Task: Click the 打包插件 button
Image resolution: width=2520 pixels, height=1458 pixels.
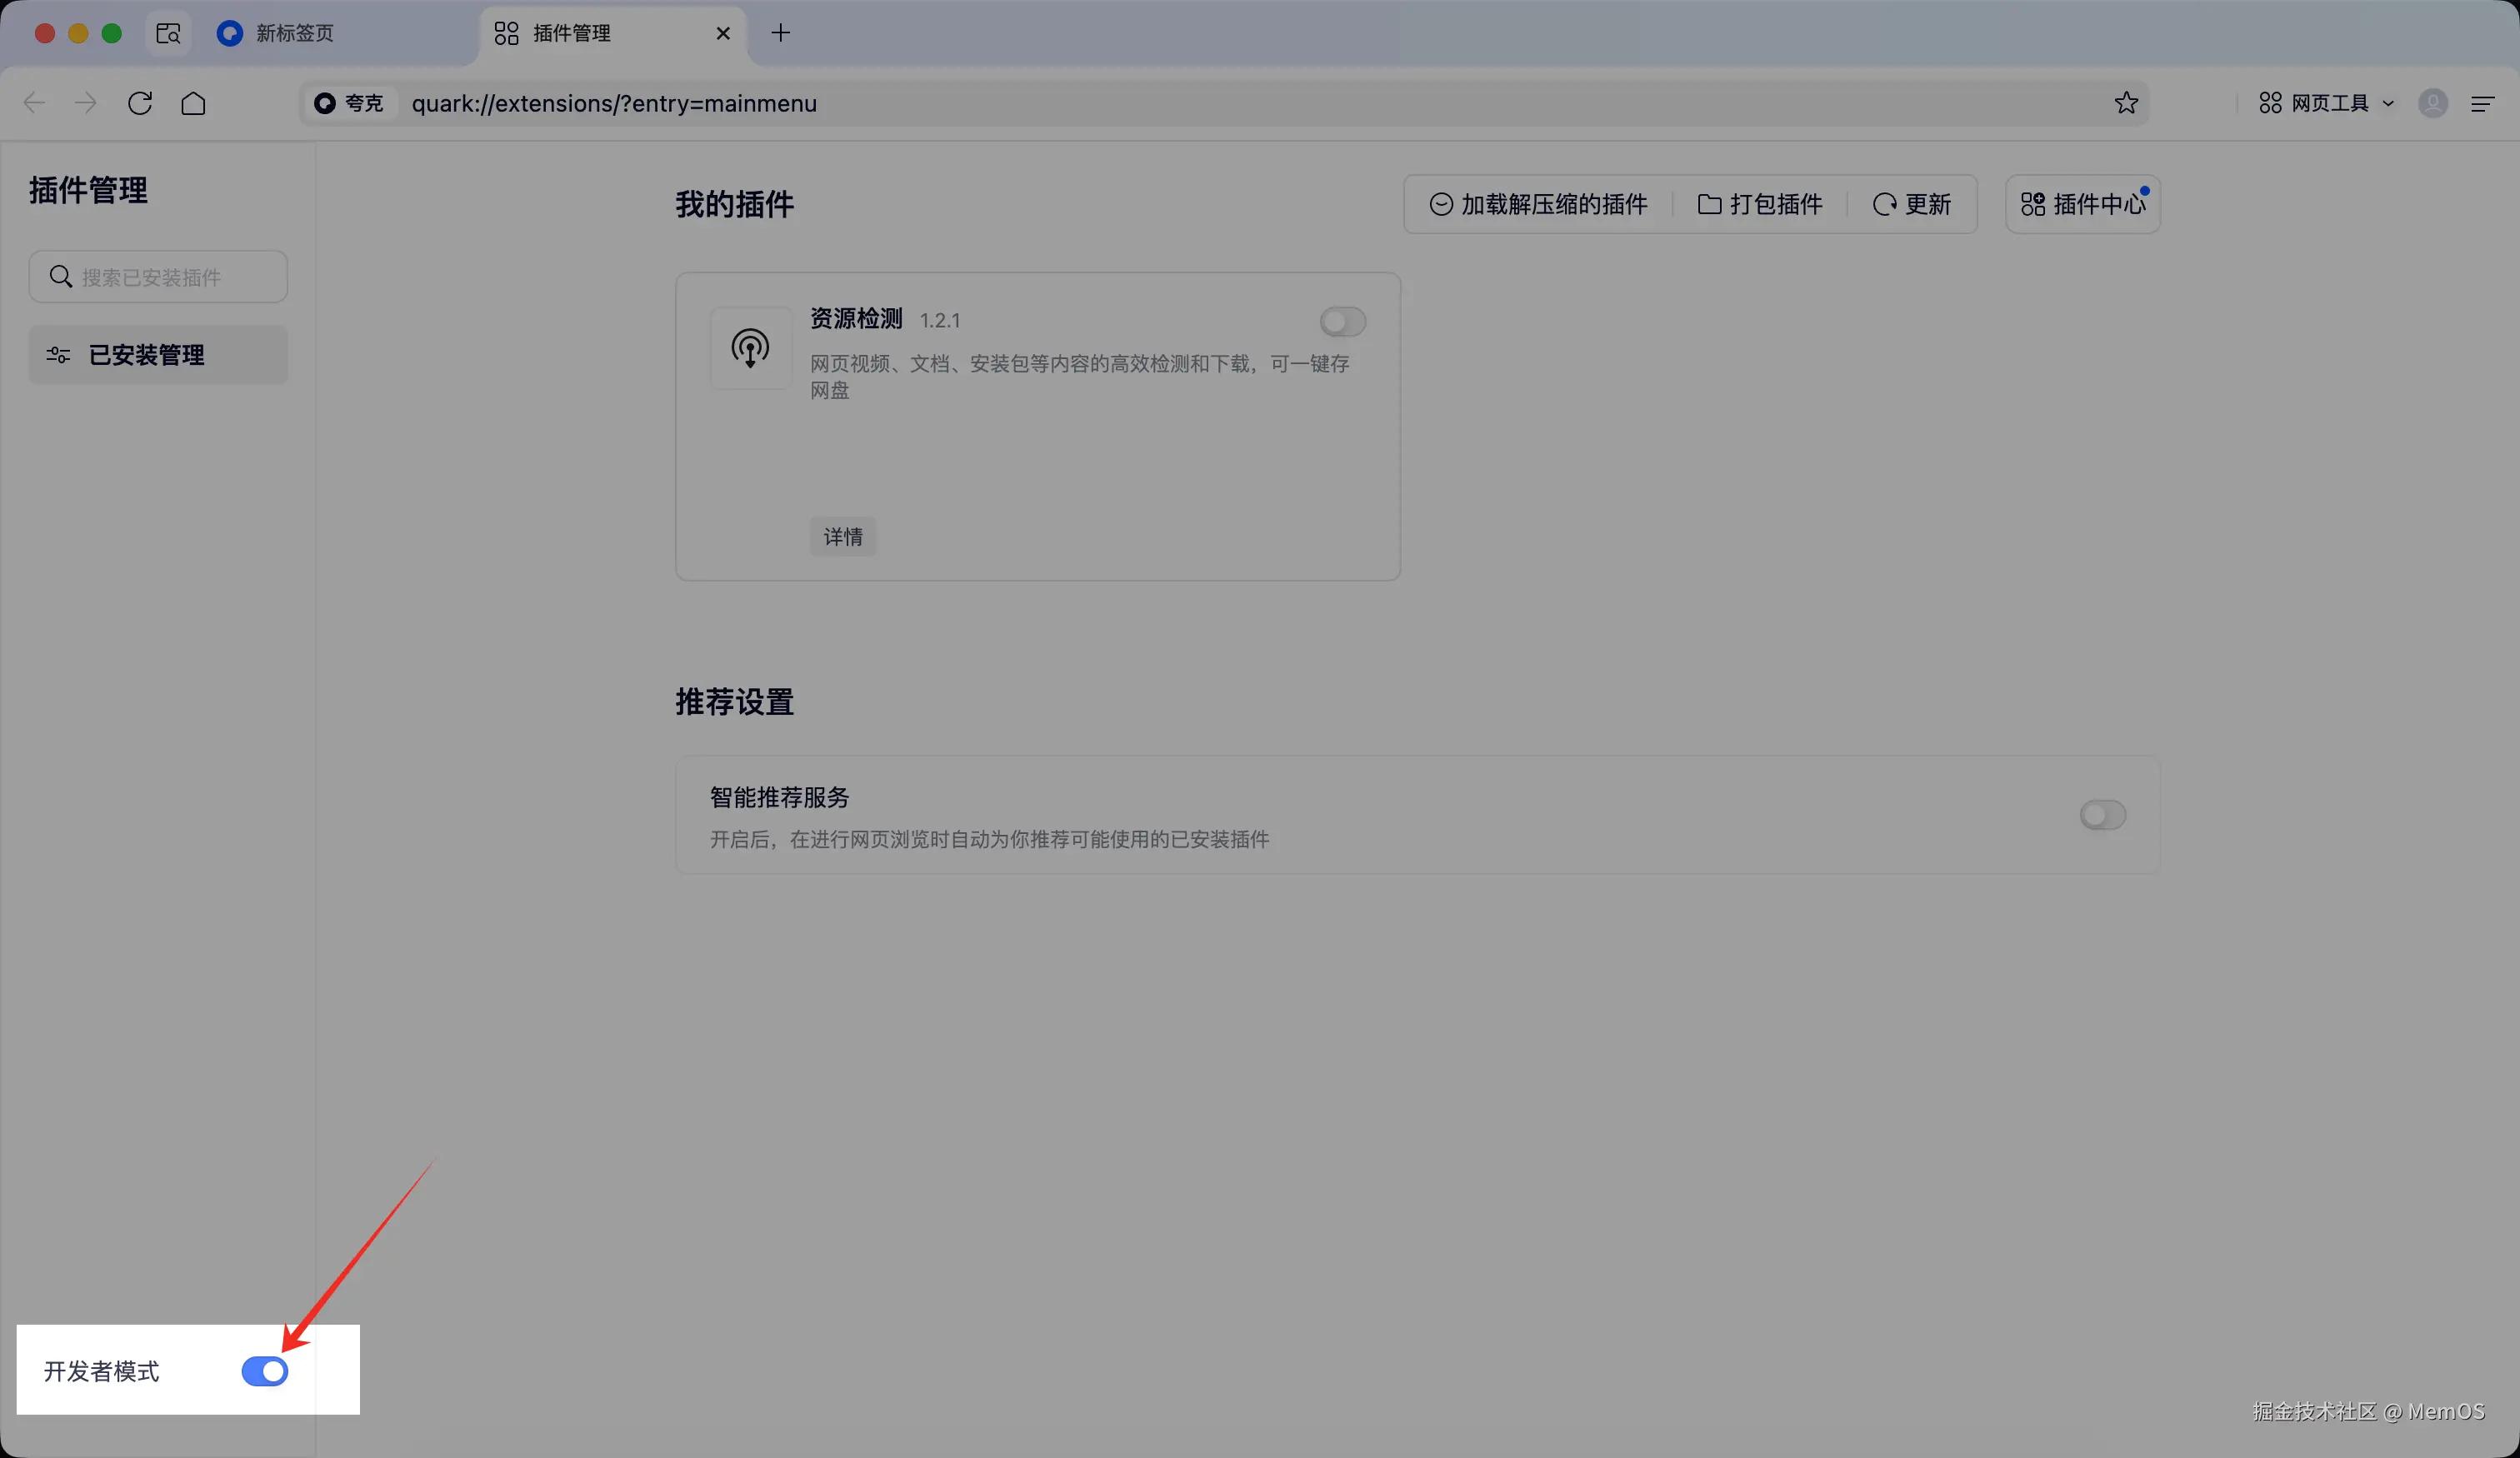Action: click(1760, 204)
